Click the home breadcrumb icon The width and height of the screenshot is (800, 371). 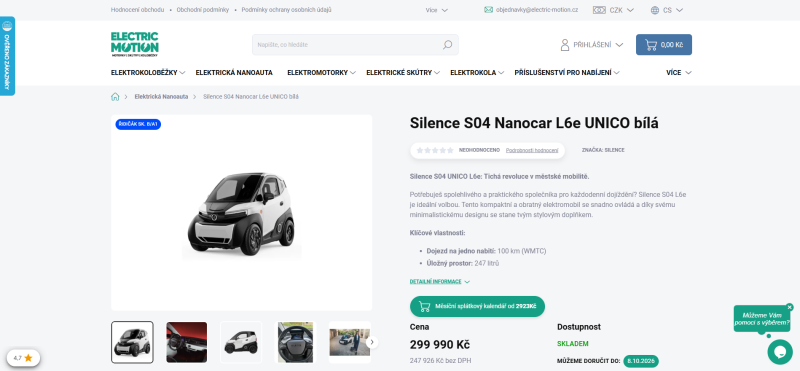(115, 96)
